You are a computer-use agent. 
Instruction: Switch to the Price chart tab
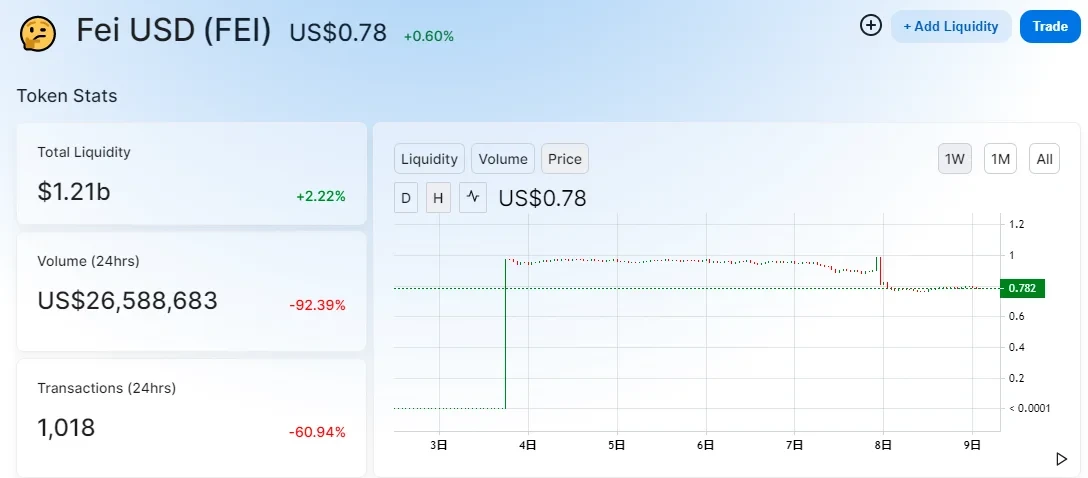(x=565, y=159)
